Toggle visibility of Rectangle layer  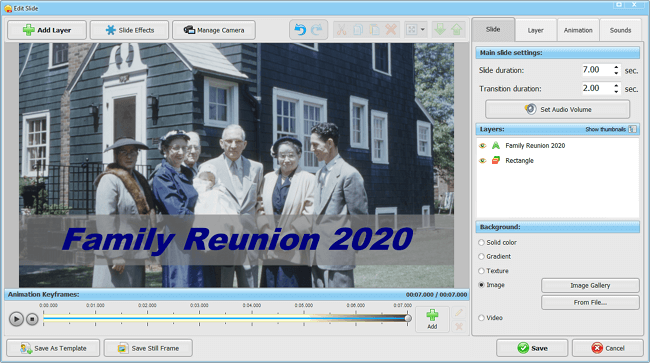482,161
